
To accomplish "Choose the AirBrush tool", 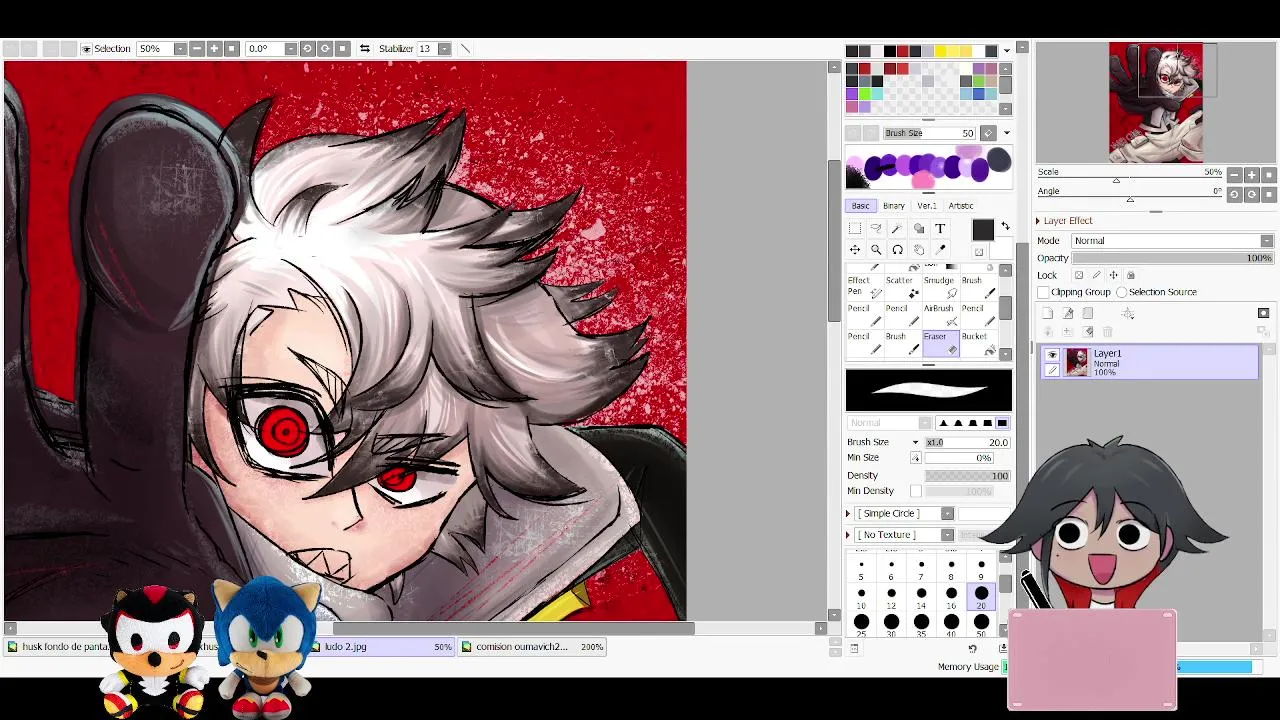I will click(941, 314).
